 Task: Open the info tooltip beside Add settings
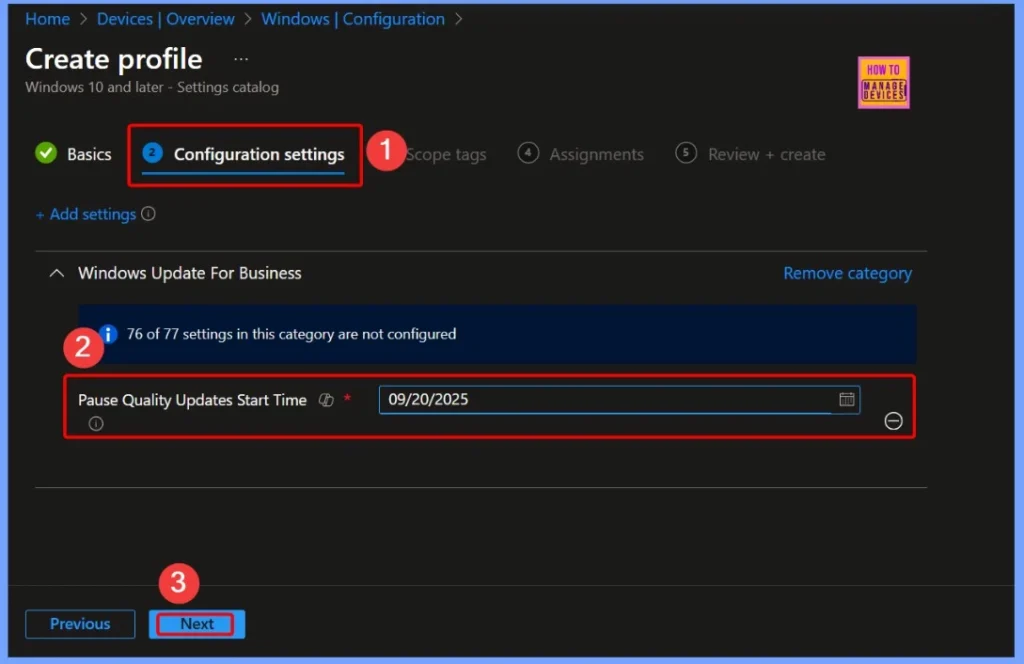click(148, 214)
